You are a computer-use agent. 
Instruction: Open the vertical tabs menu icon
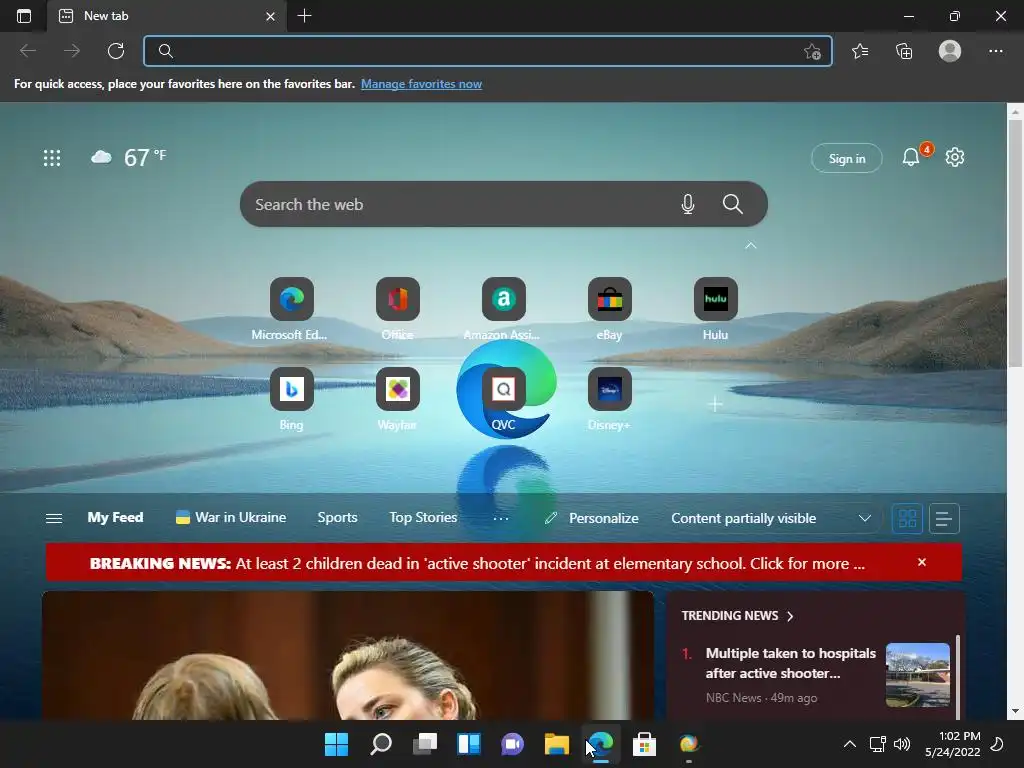[24, 16]
